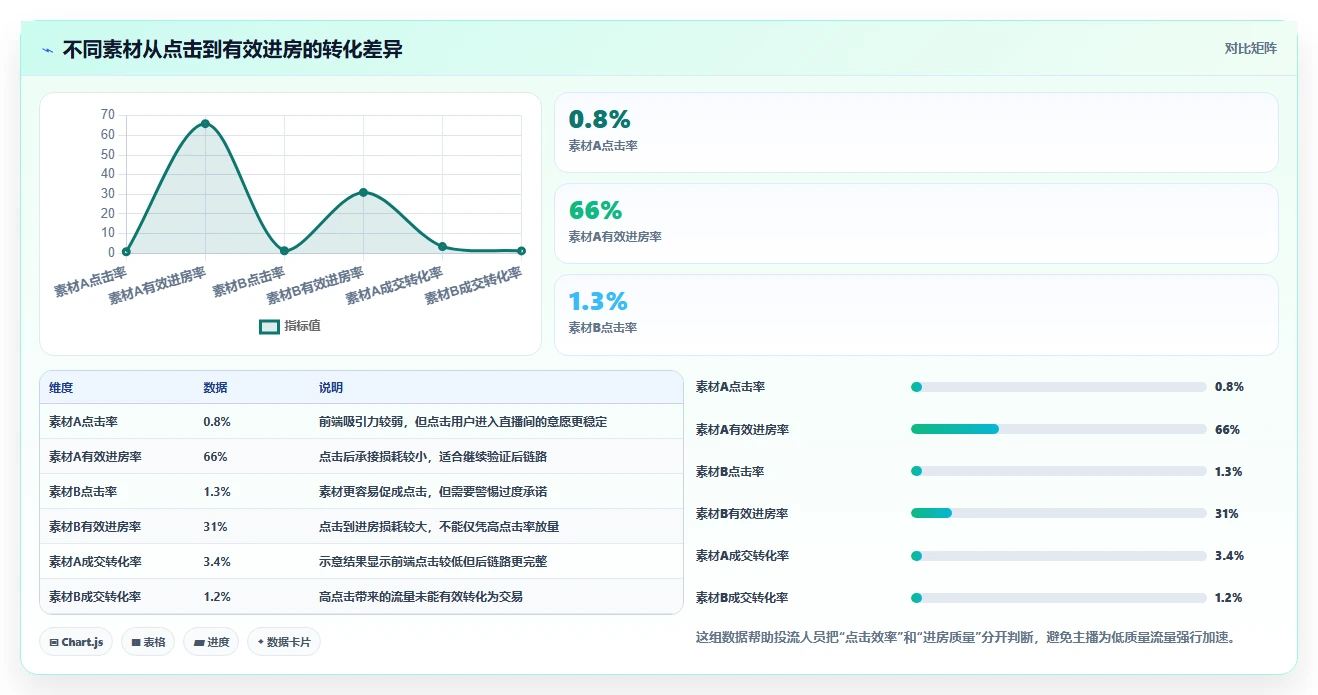The height and width of the screenshot is (695, 1318).
Task: Click the 数据卡片 tag chip
Action: click(284, 642)
